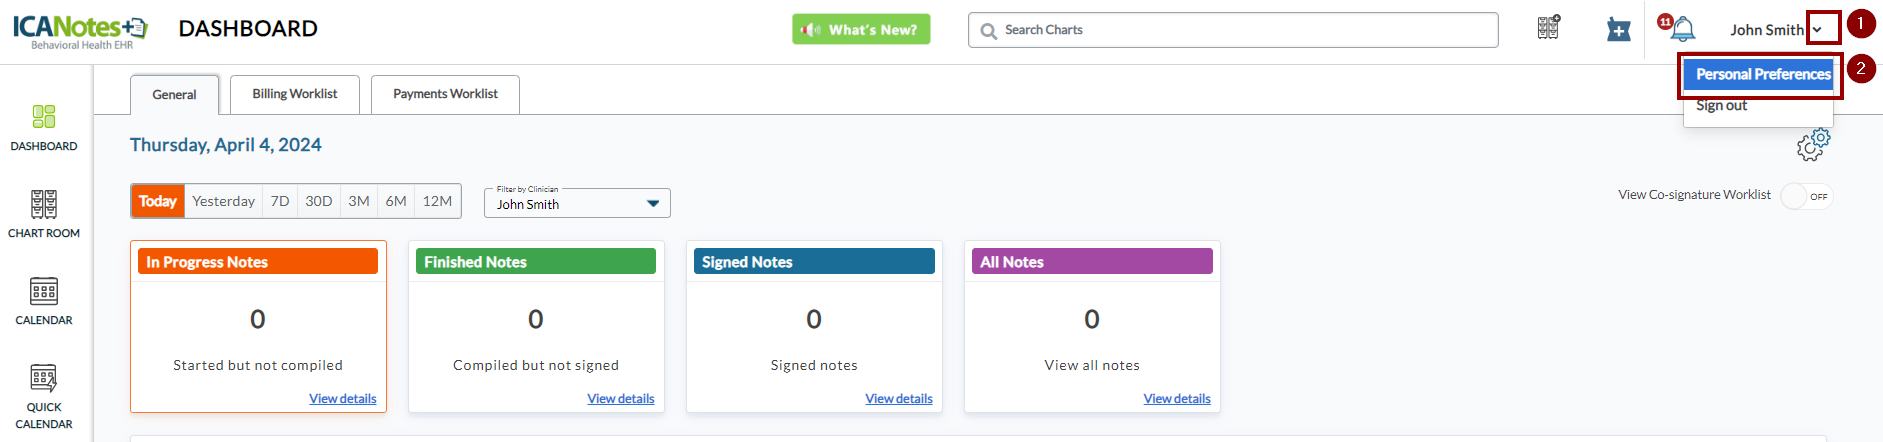Image resolution: width=1883 pixels, height=442 pixels.
Task: Open the Dashboard sidebar icon
Action: [x=44, y=118]
